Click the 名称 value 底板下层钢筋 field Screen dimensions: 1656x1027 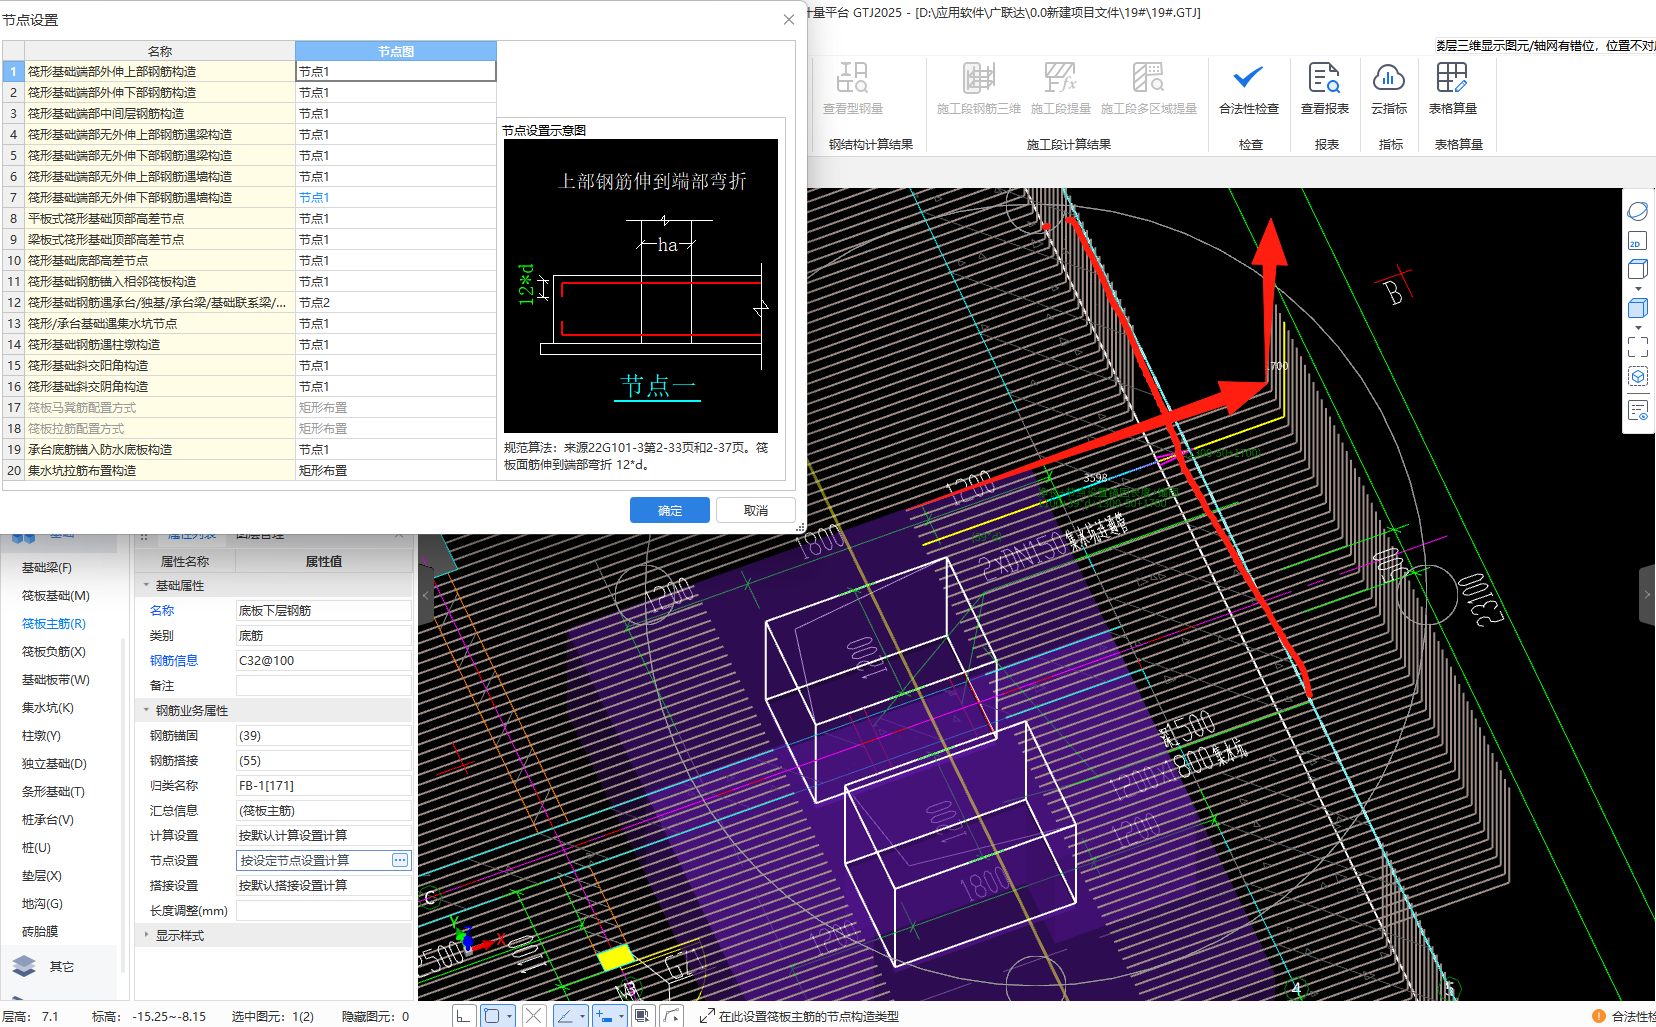click(x=323, y=610)
